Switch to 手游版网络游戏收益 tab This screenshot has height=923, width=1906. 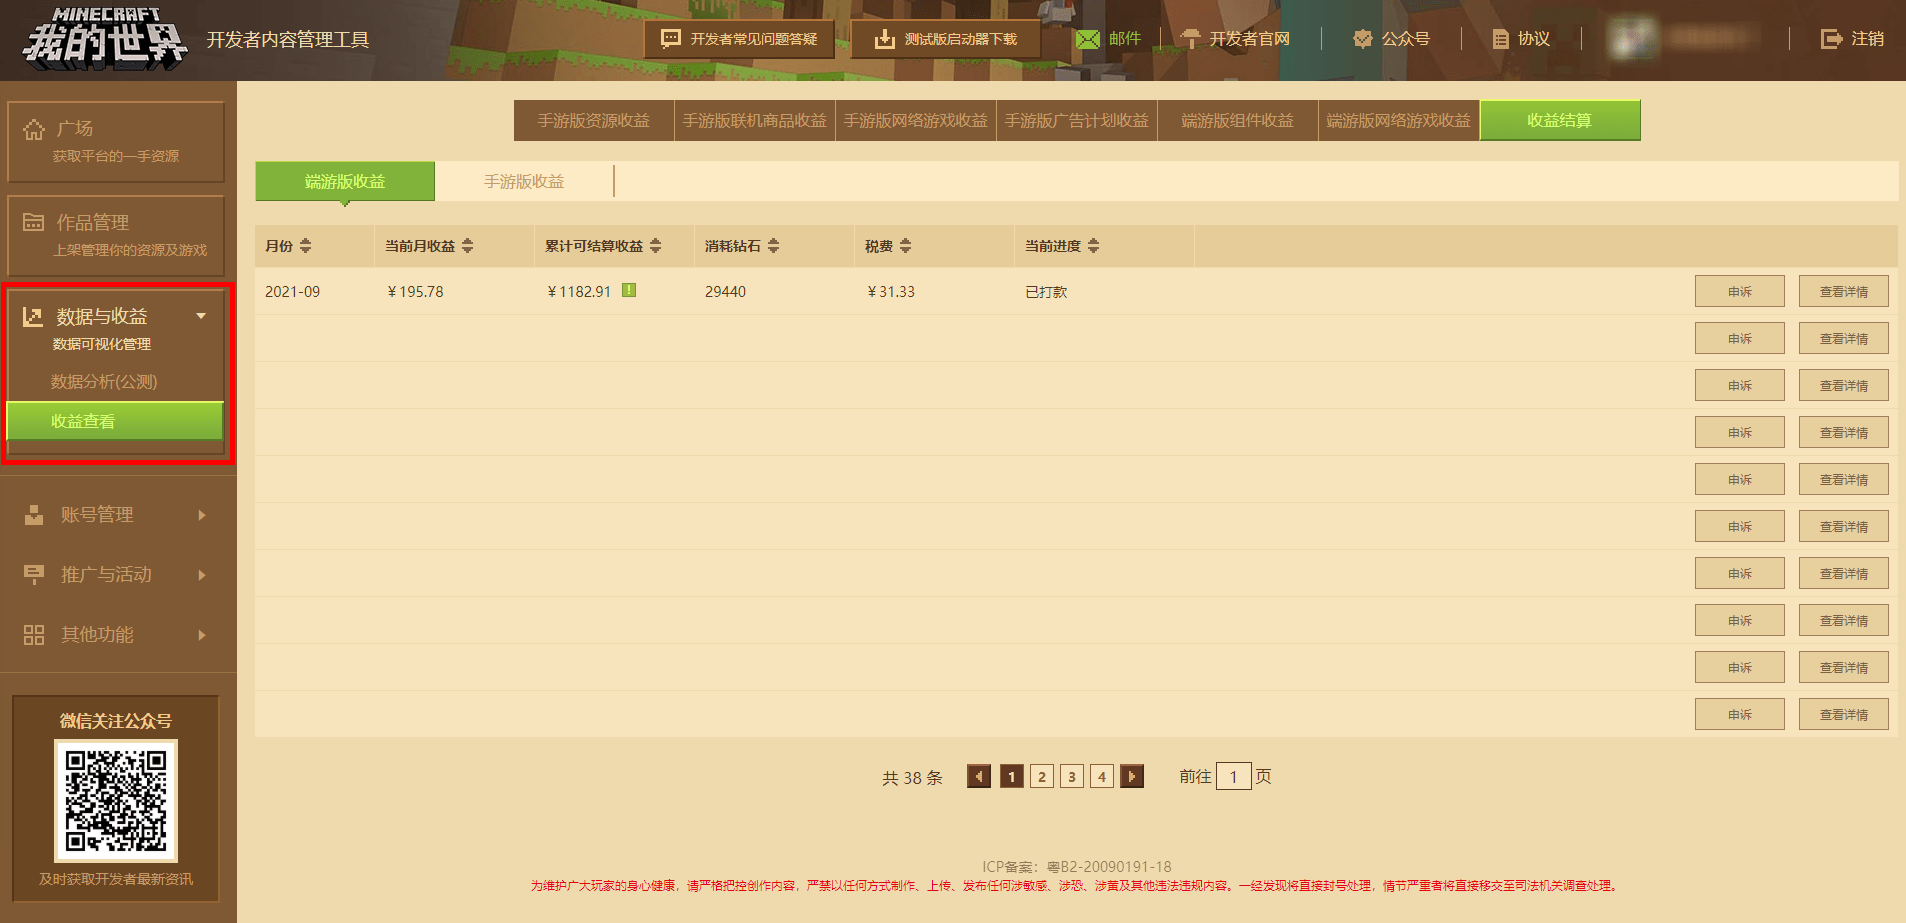tap(916, 120)
